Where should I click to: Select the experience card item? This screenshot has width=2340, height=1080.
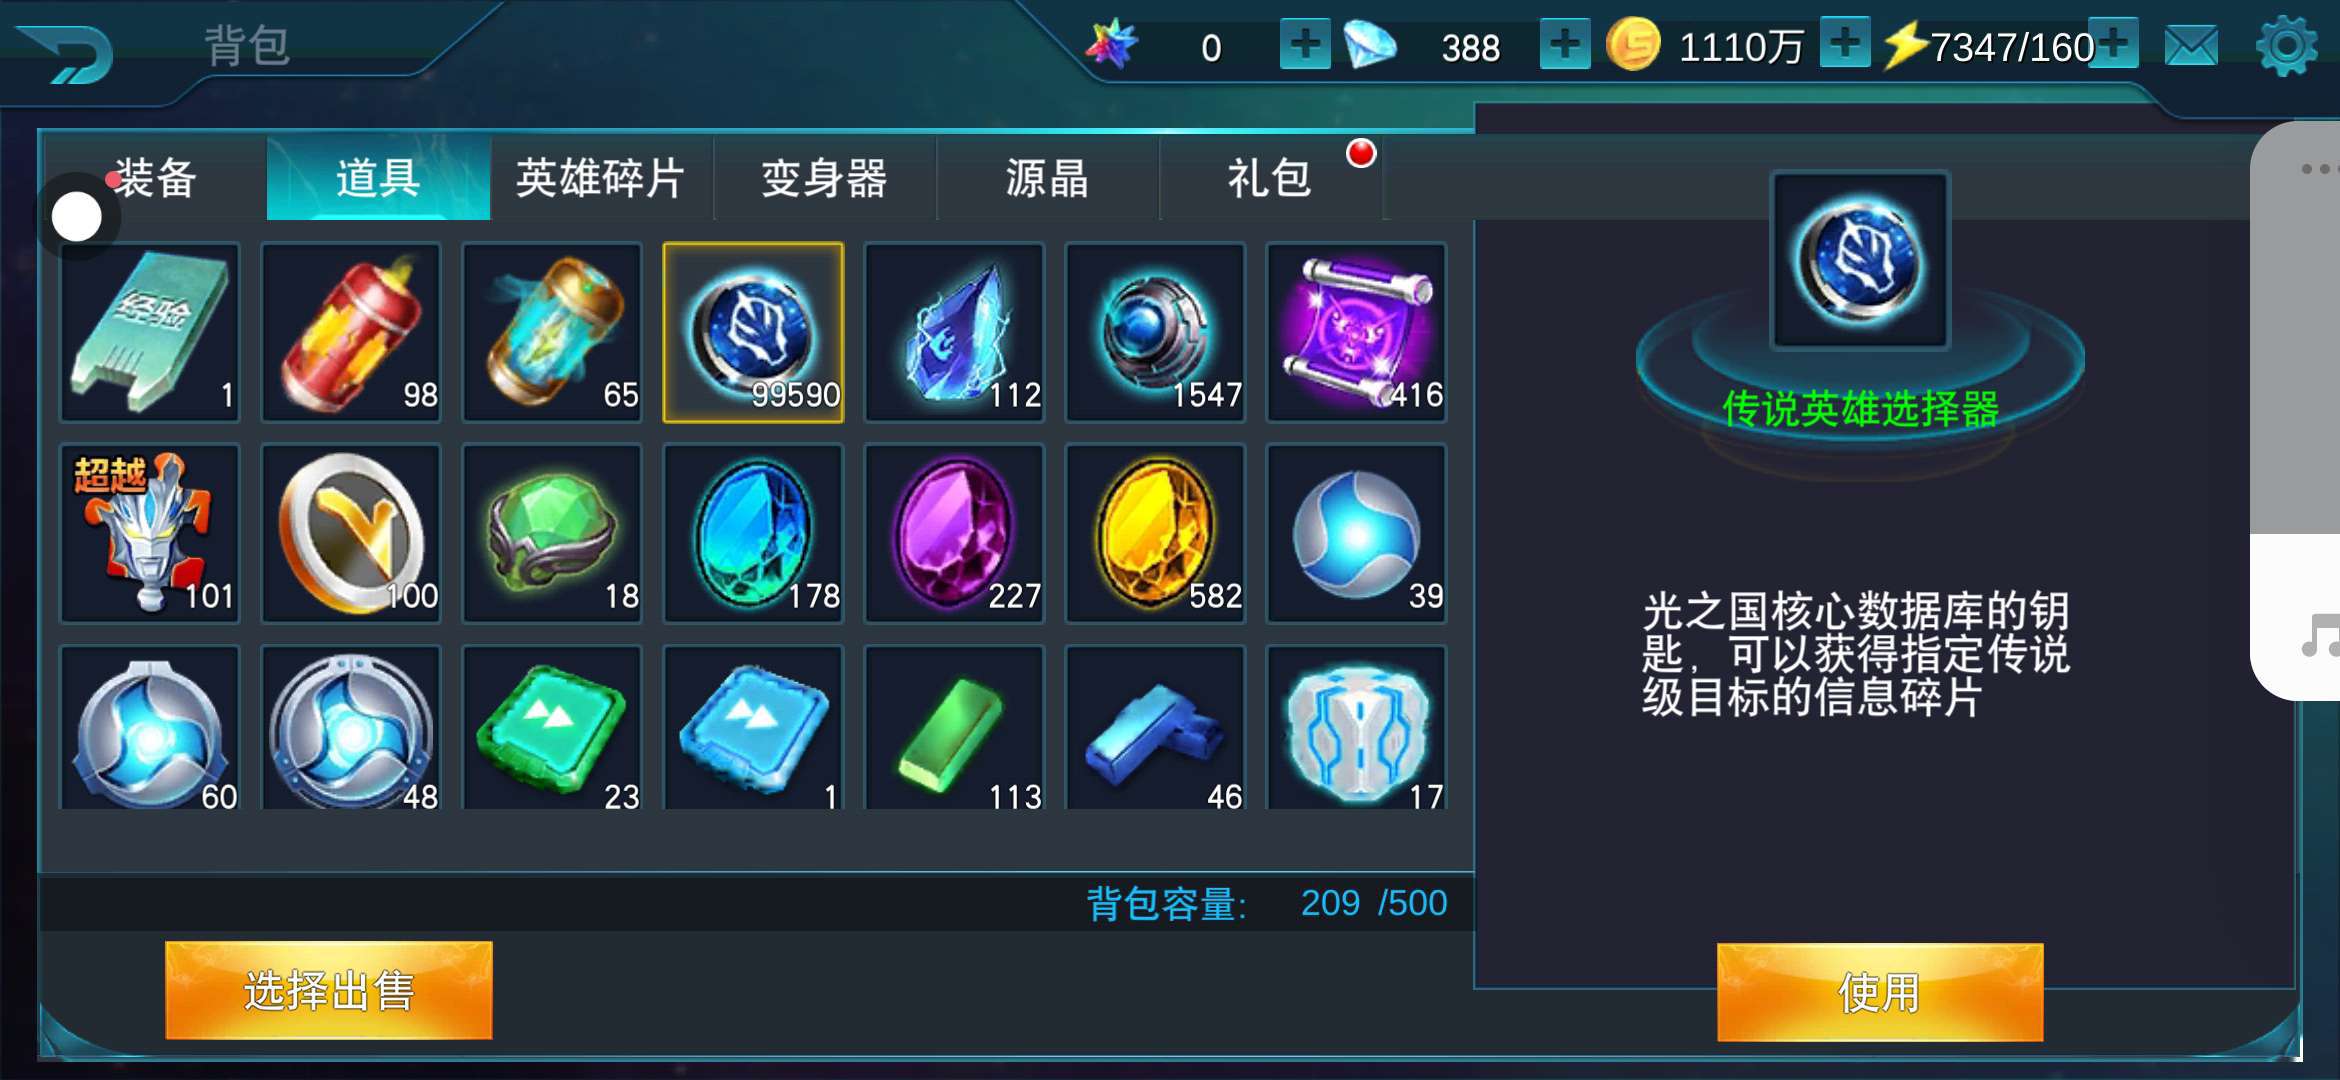coord(150,332)
